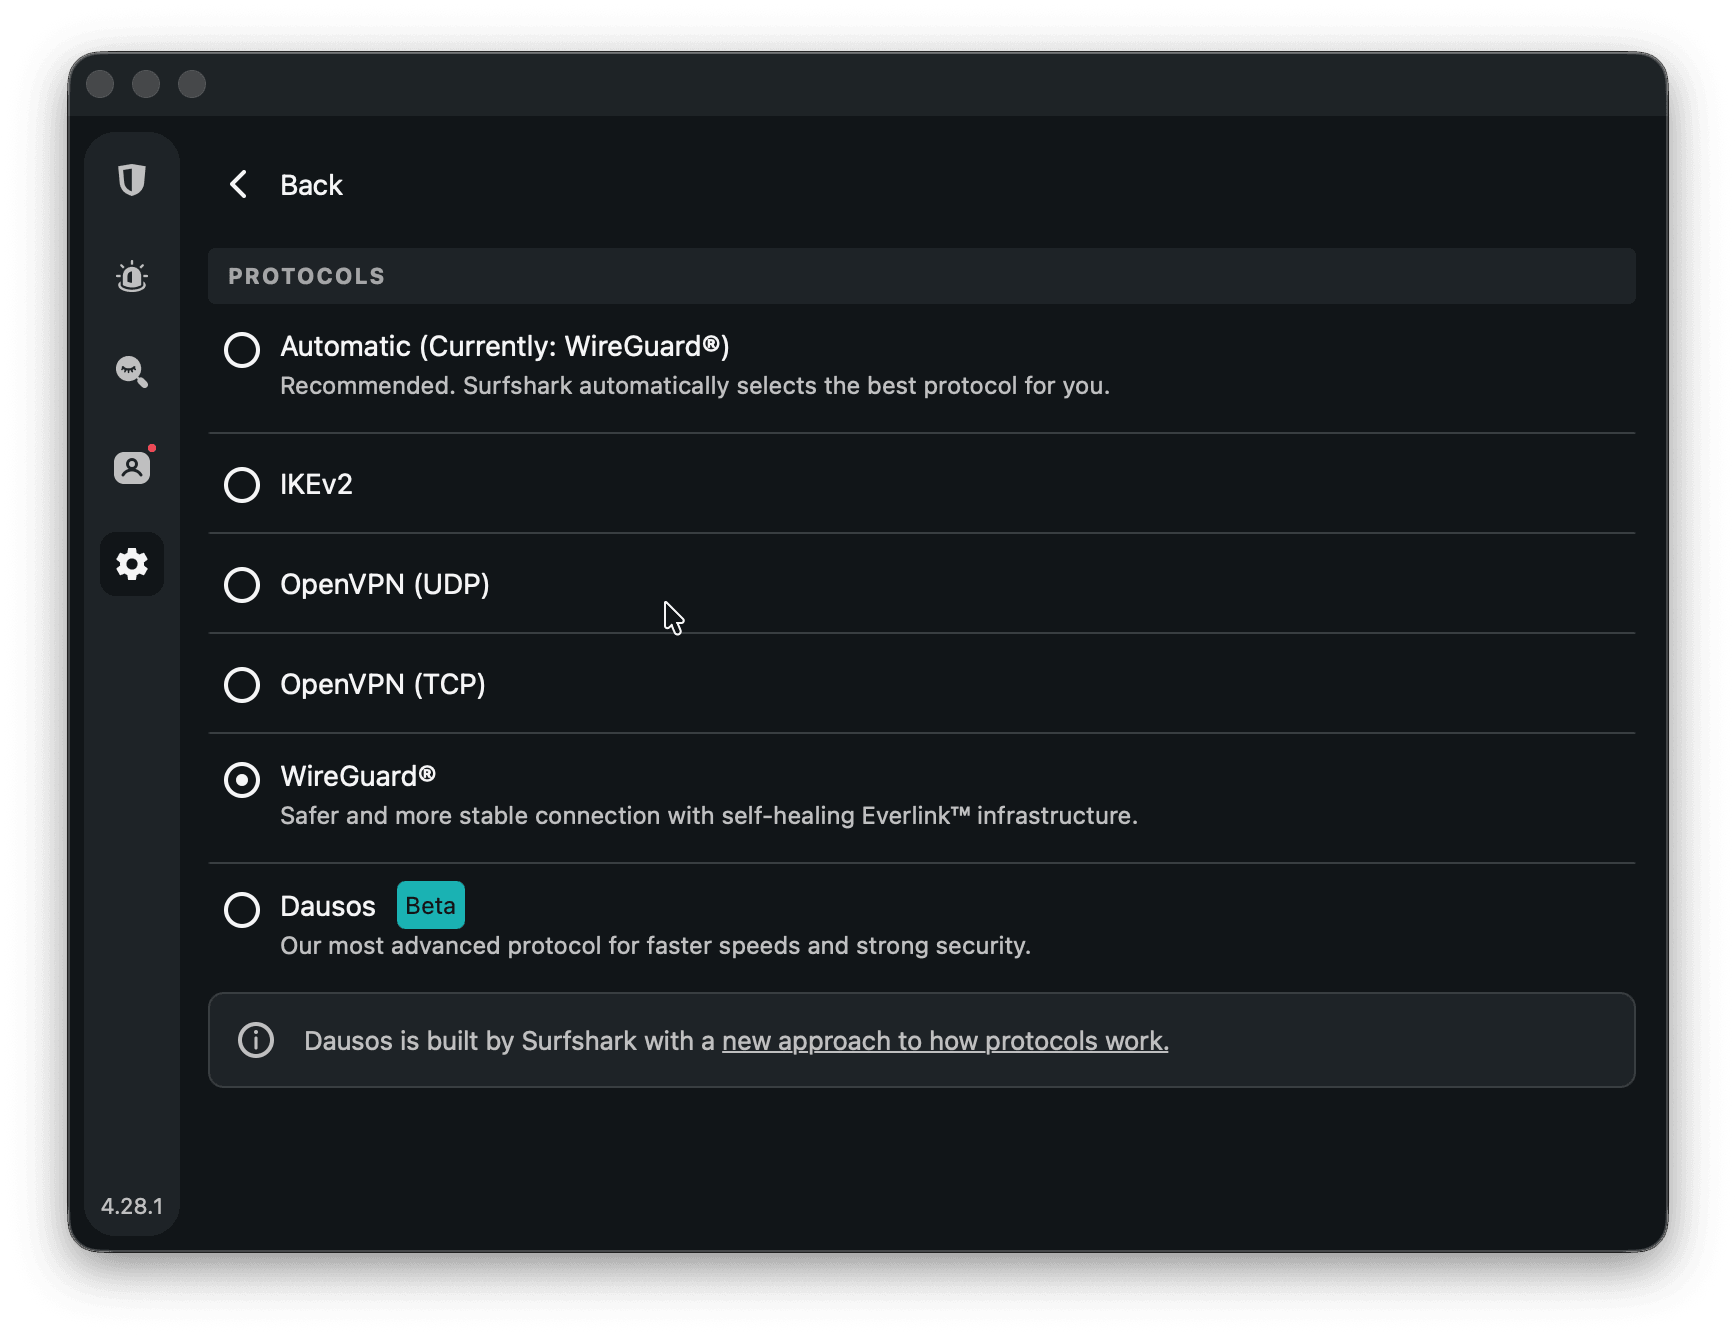Click the Everlink infrastructure description text
Viewport: 1736px width, 1336px height.
(x=709, y=816)
